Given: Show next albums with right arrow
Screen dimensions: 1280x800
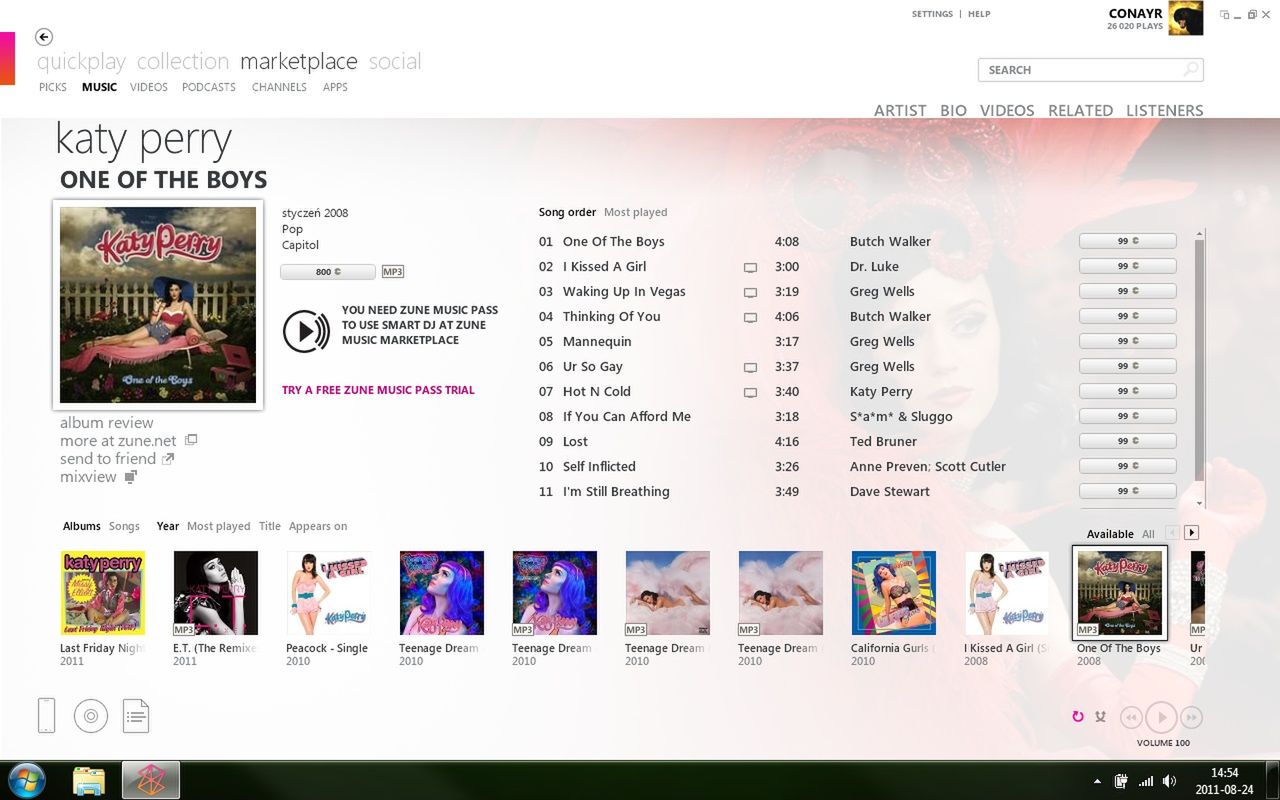Looking at the screenshot, I should pos(1191,533).
